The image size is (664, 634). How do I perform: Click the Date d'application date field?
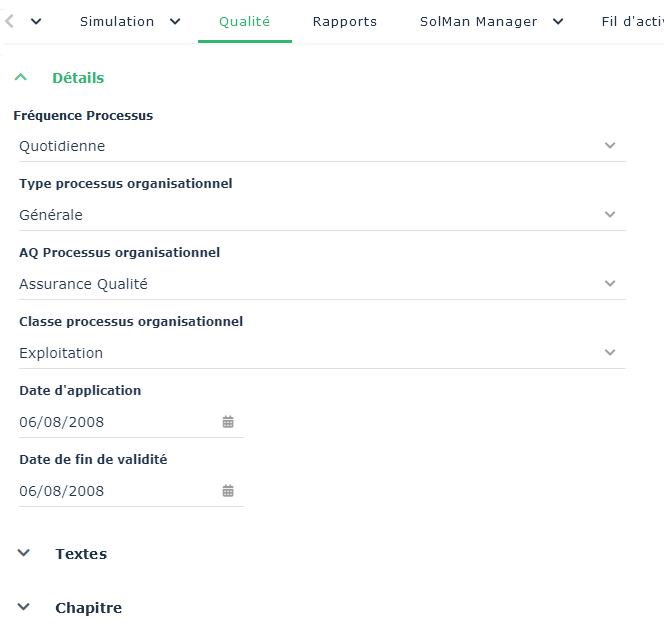[x=115, y=422]
